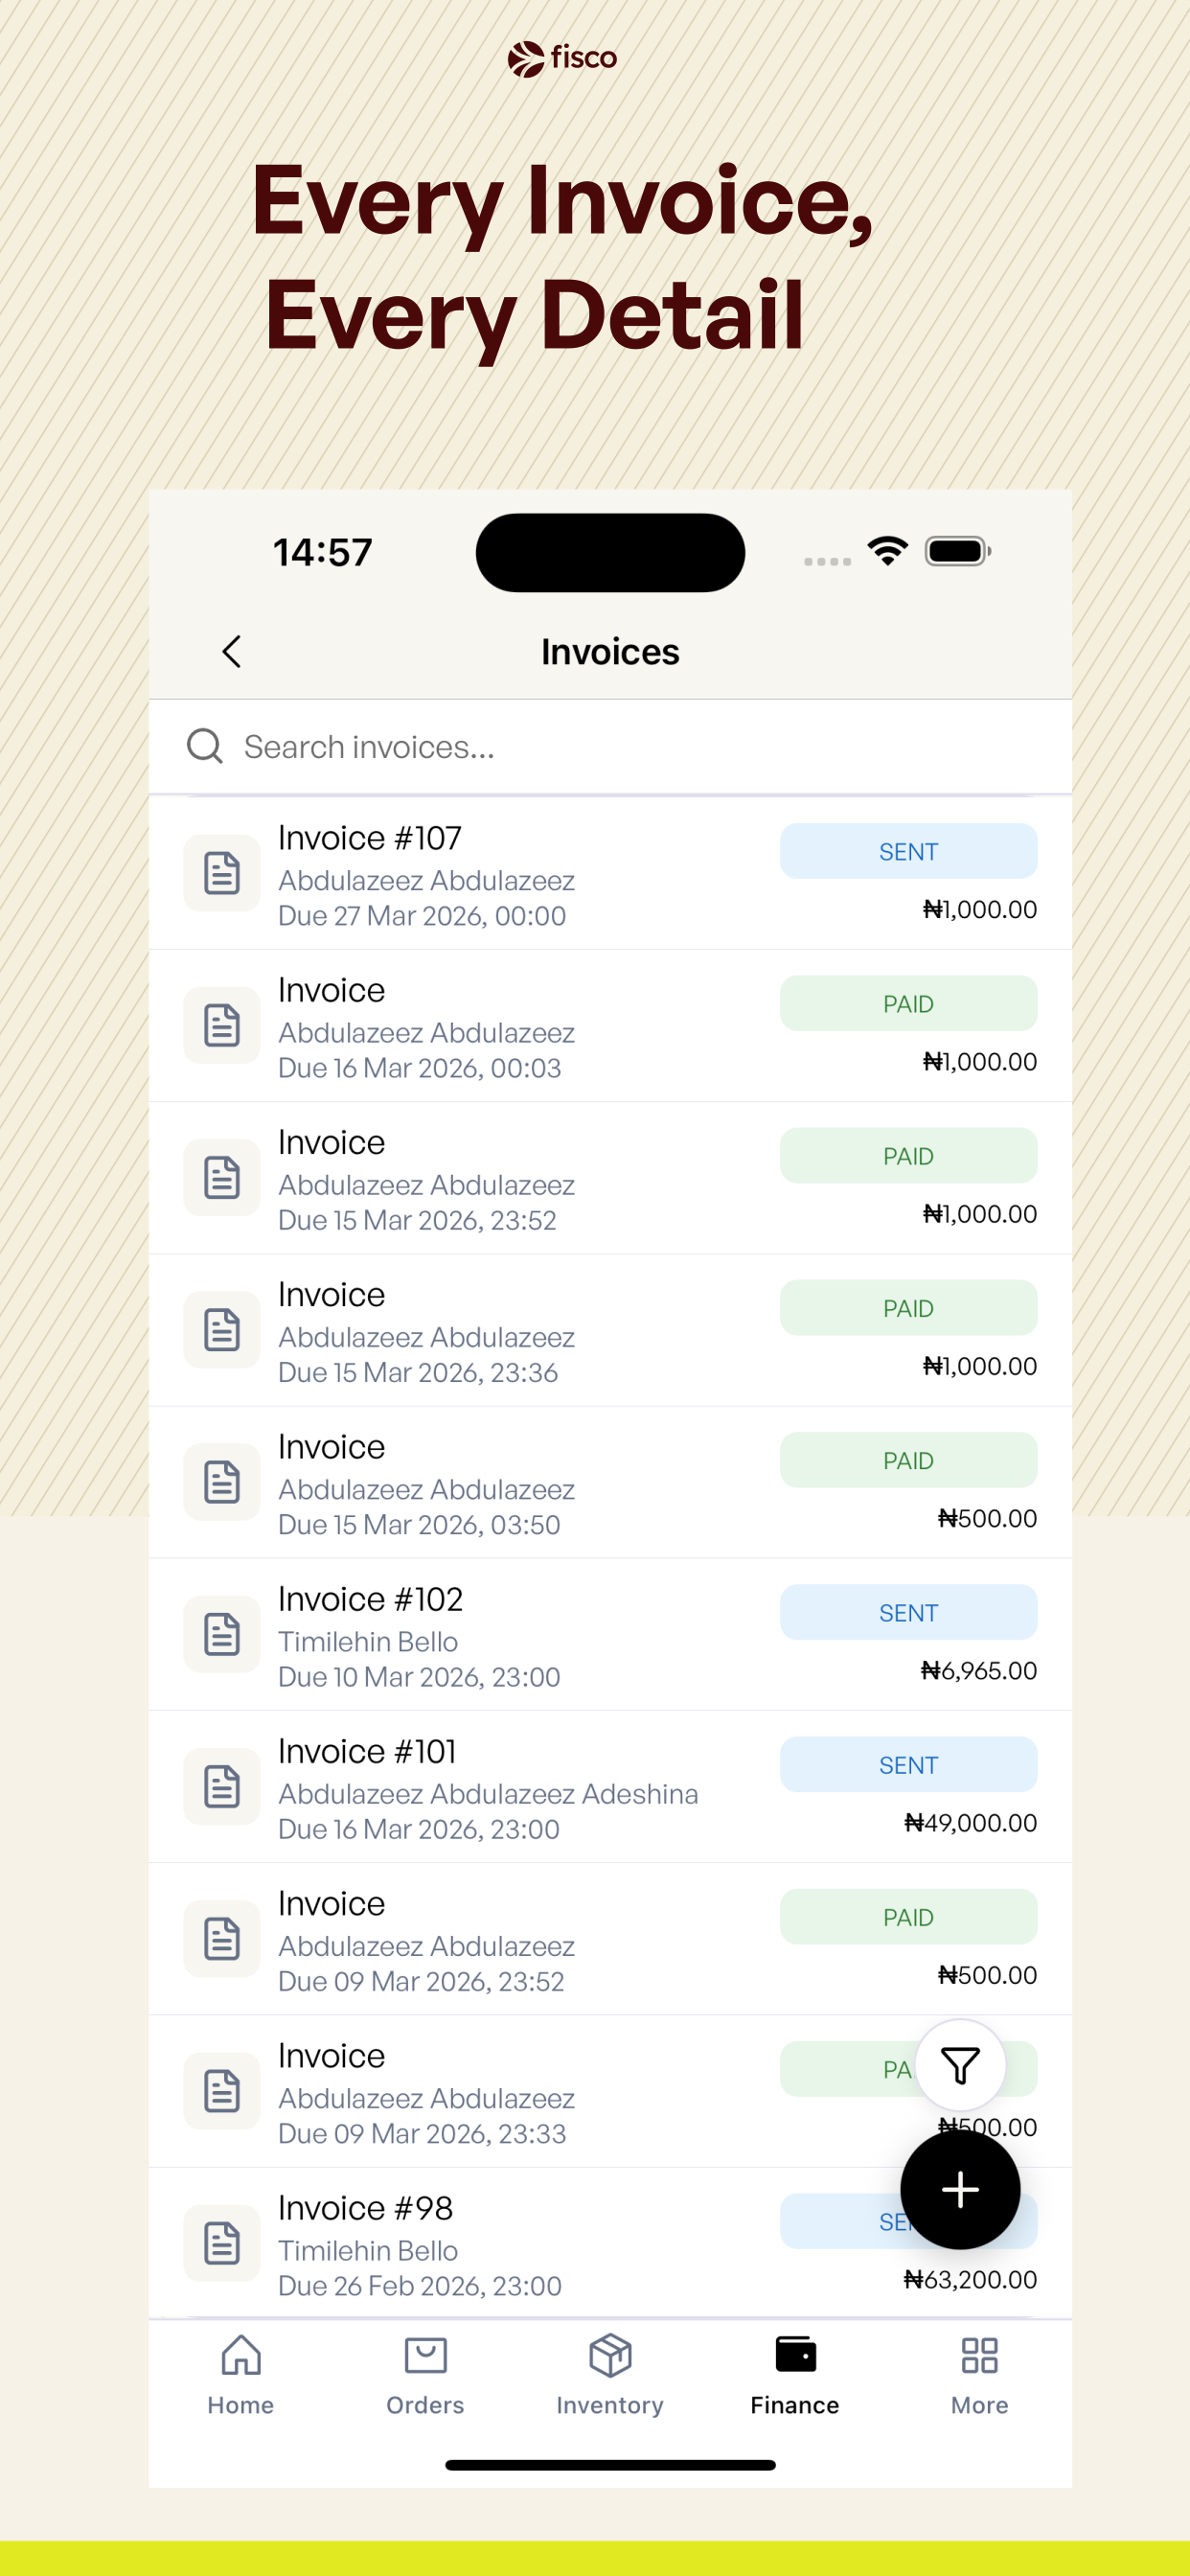
Task: Open invoice due 09 Mar 2026, 23:52
Action: 610,1939
